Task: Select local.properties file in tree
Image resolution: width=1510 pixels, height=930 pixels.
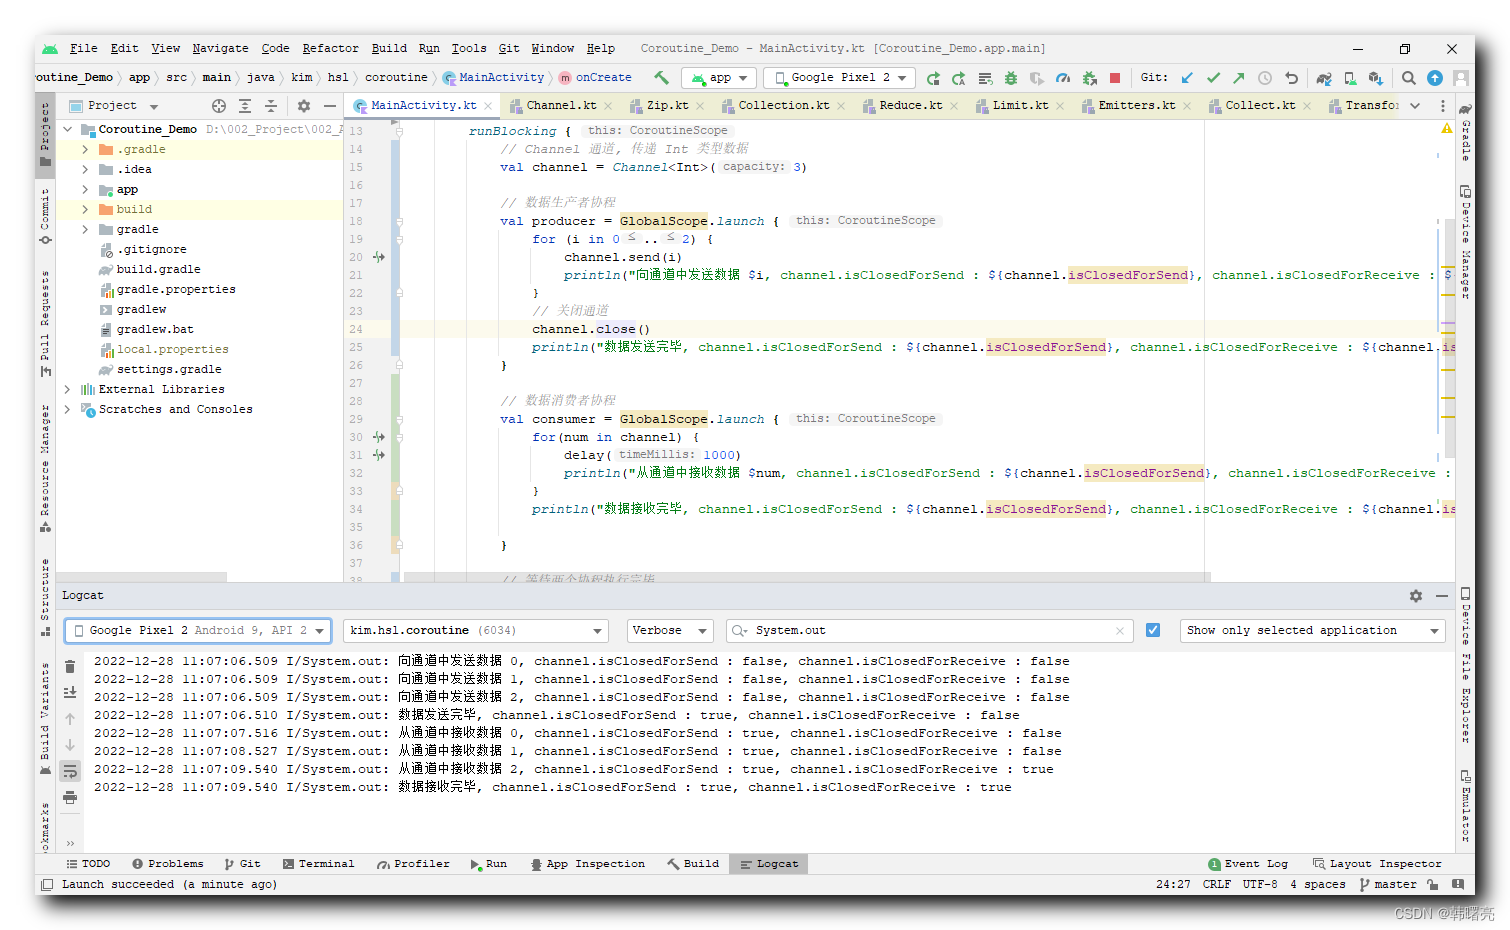Action: 172,349
